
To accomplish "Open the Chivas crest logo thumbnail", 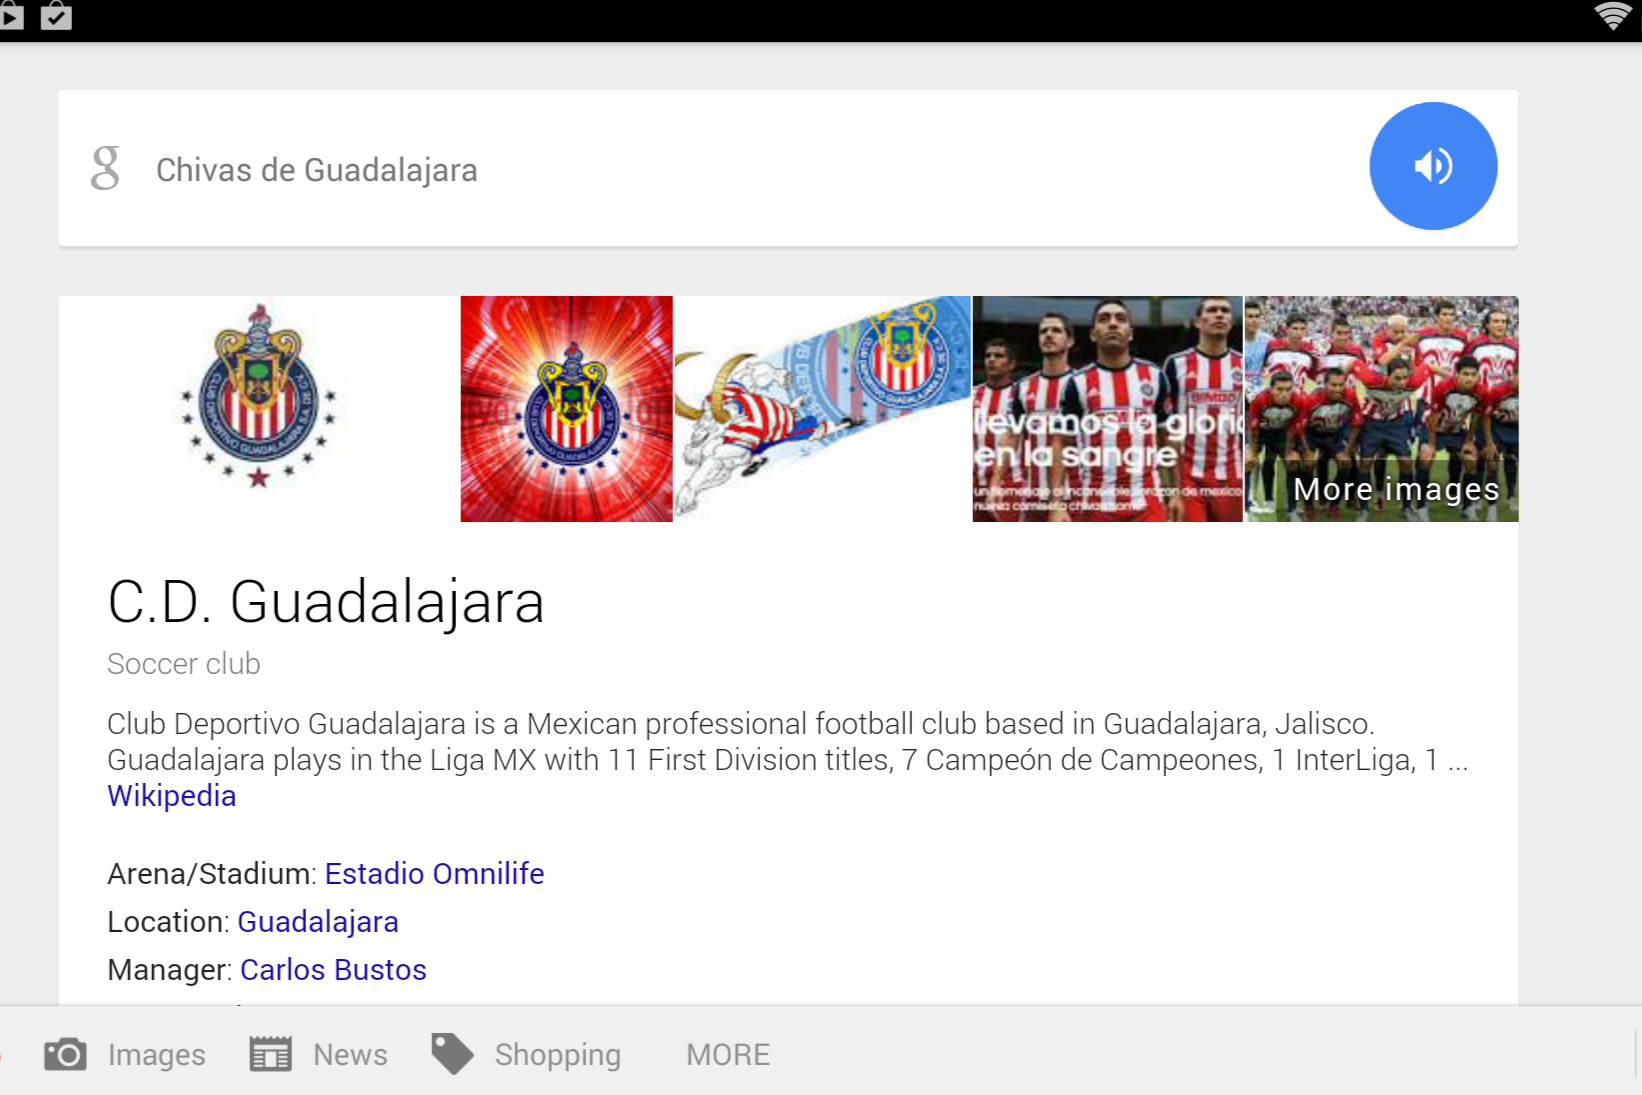I will [259, 408].
